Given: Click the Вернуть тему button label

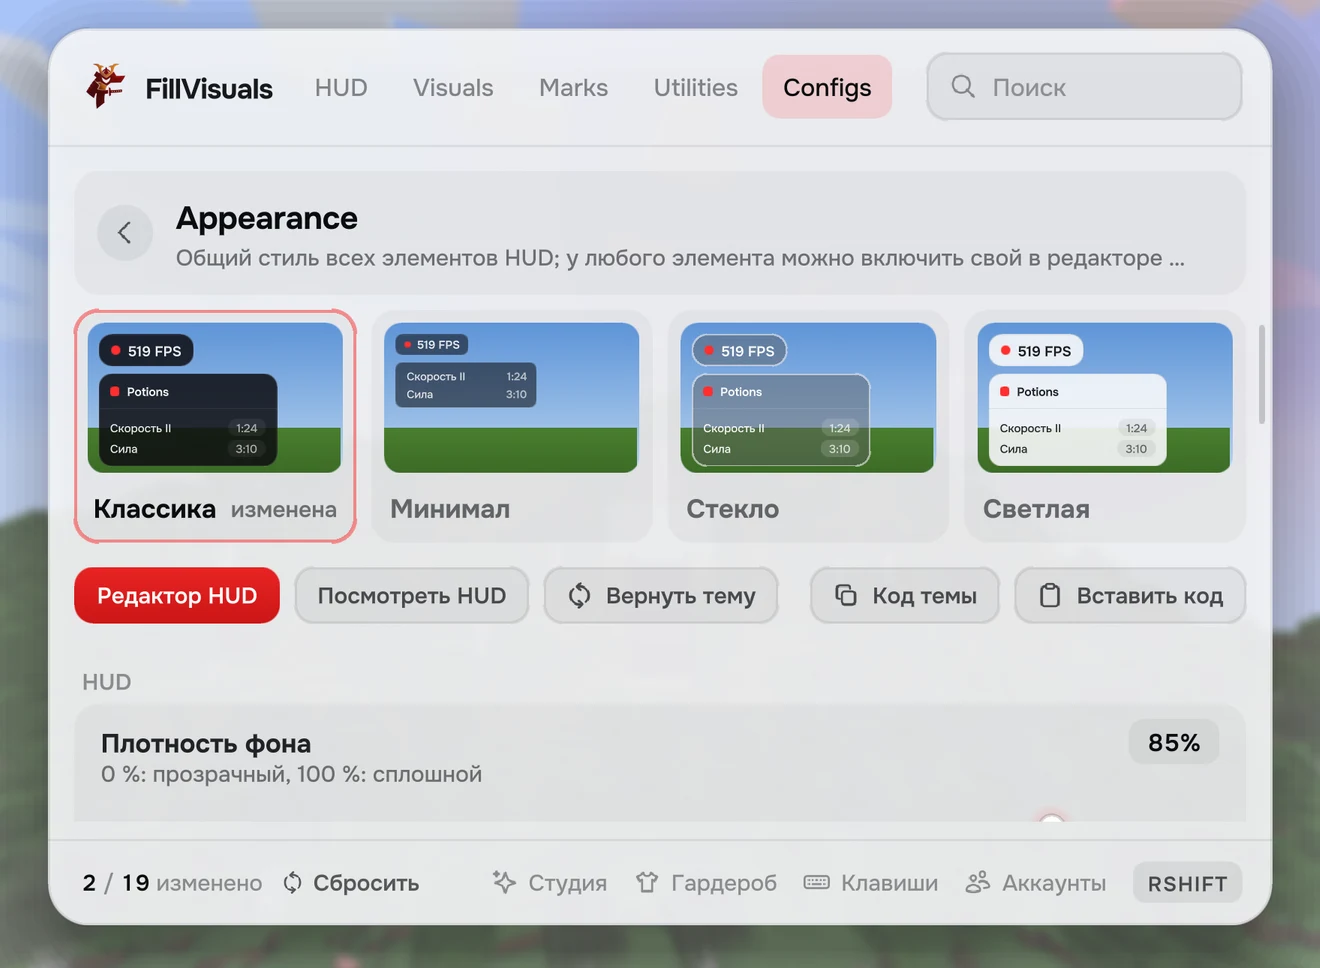Looking at the screenshot, I should (x=681, y=596).
